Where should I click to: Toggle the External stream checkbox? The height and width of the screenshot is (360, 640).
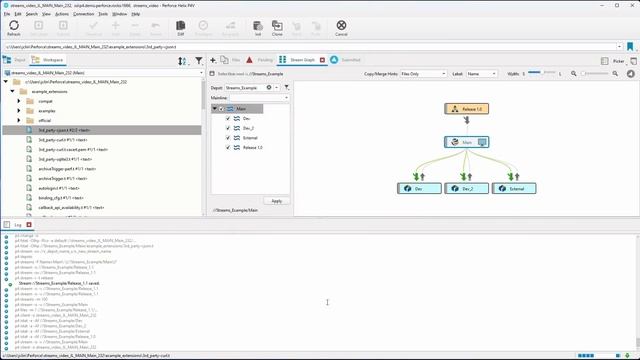[x=228, y=138]
